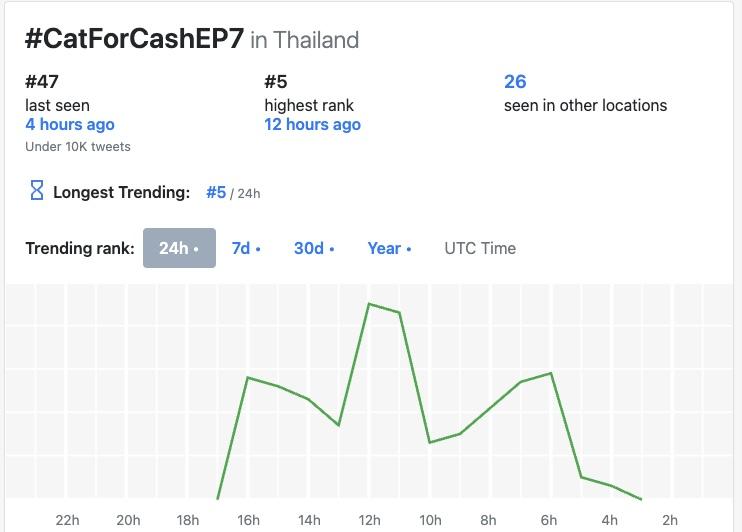742x532 pixels.
Task: Open the '12 hours ago' highest rank link
Action: point(312,125)
